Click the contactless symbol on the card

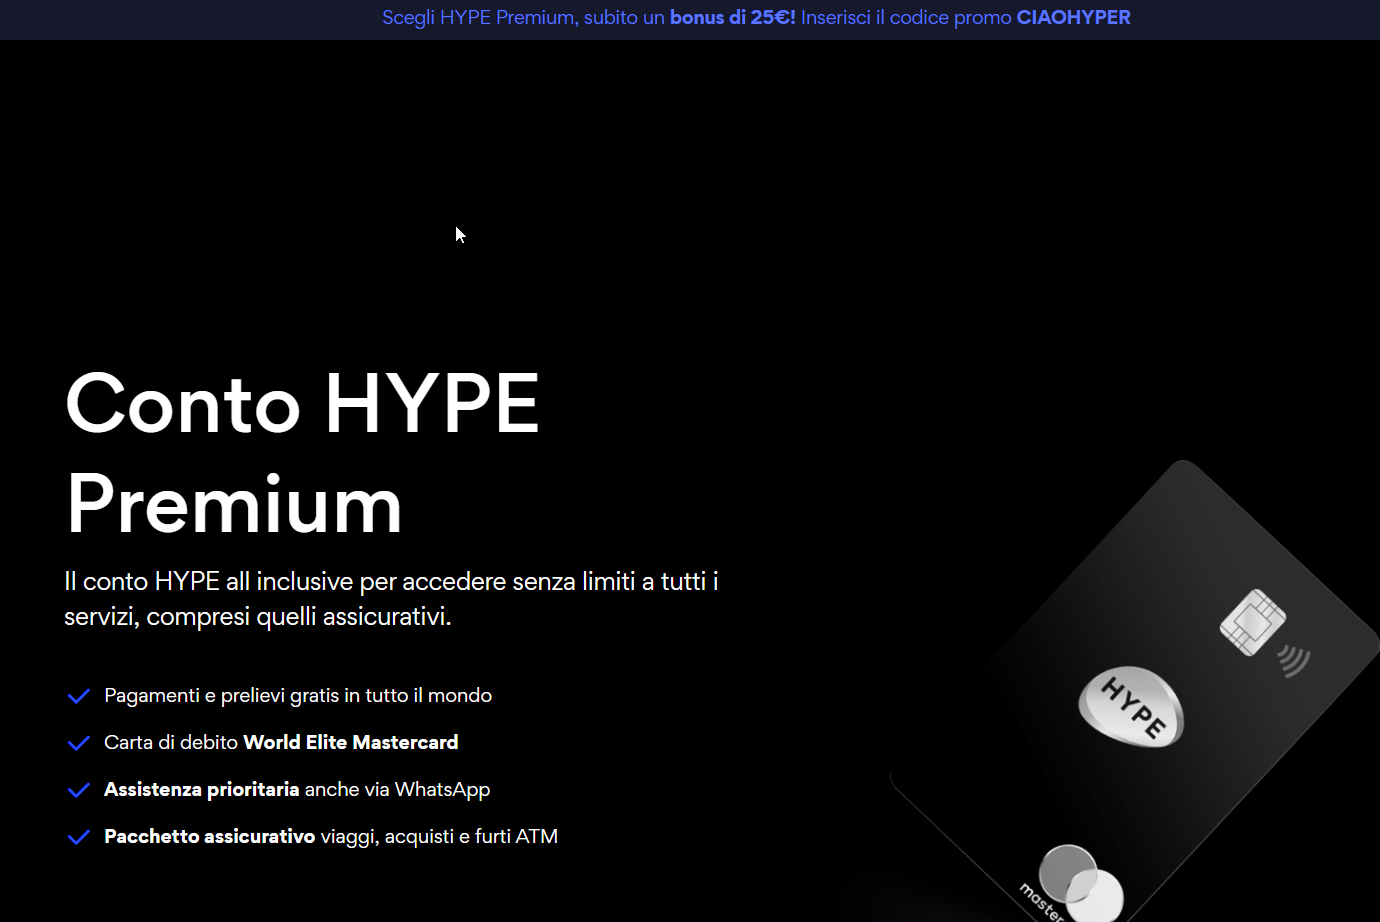[x=1294, y=660]
